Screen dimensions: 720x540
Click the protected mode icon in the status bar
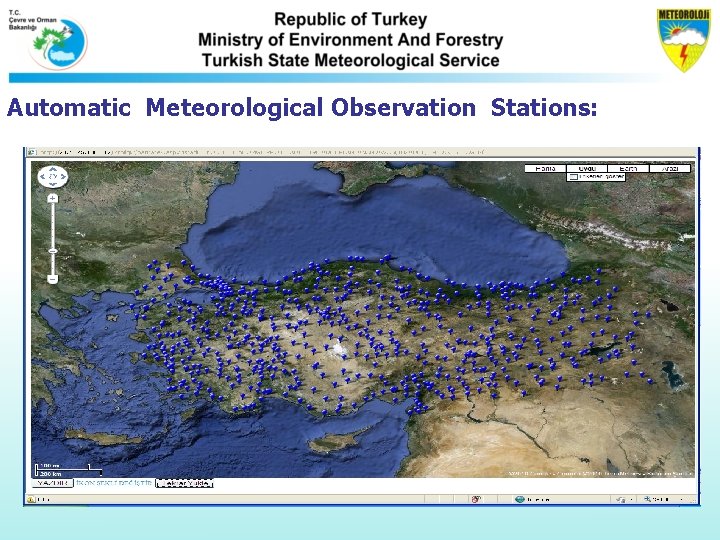(621, 499)
